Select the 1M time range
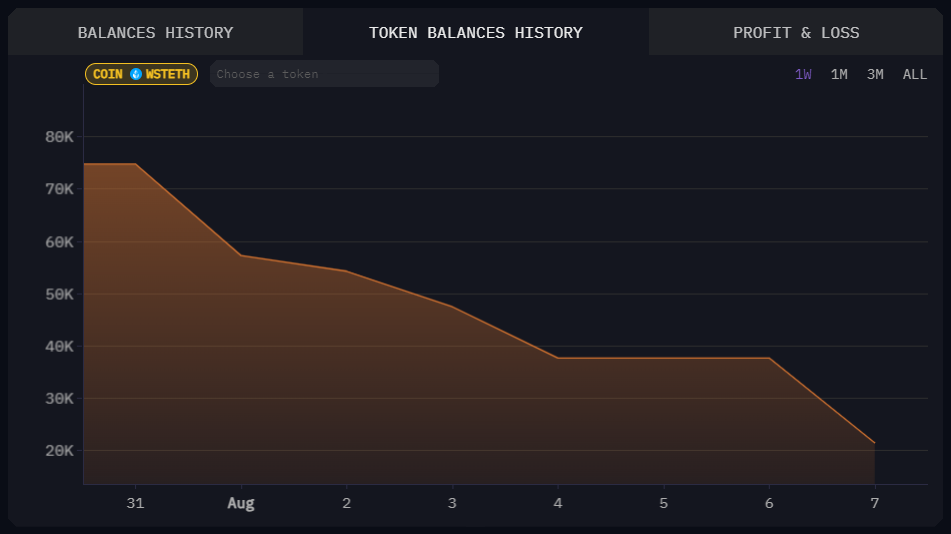The width and height of the screenshot is (951, 534). point(839,74)
